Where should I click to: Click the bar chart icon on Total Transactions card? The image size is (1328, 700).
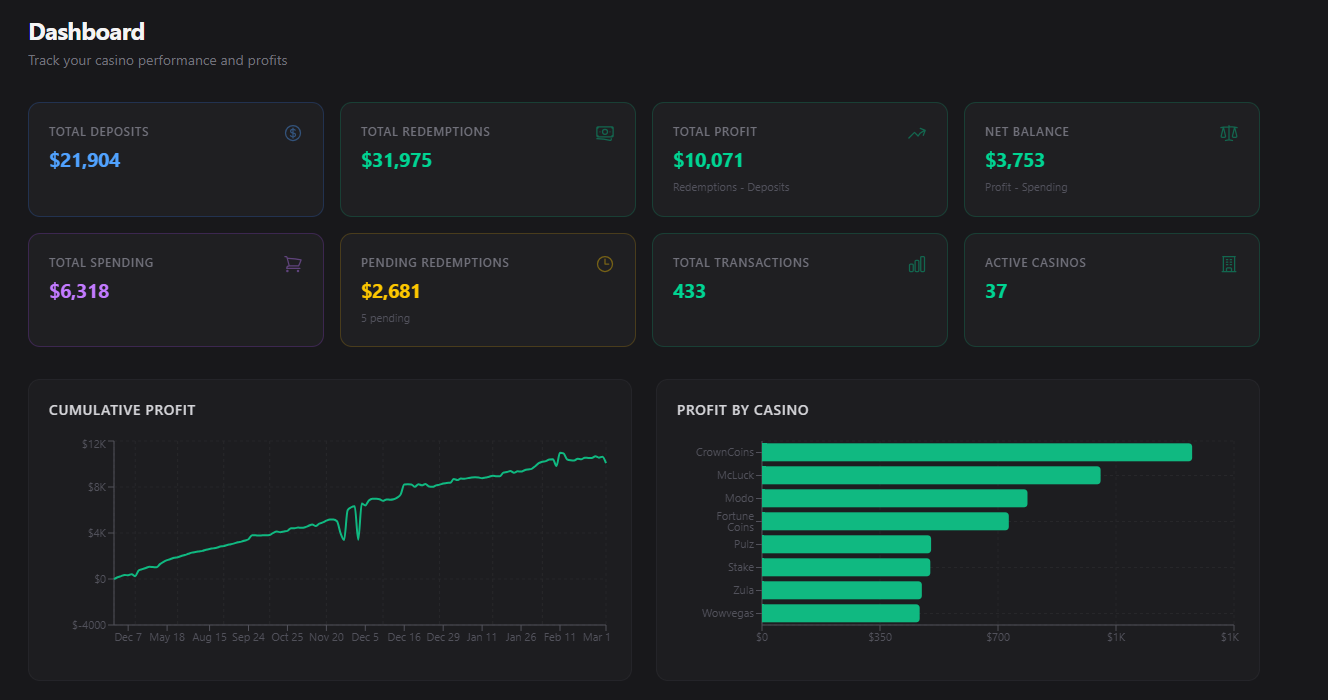point(917,262)
